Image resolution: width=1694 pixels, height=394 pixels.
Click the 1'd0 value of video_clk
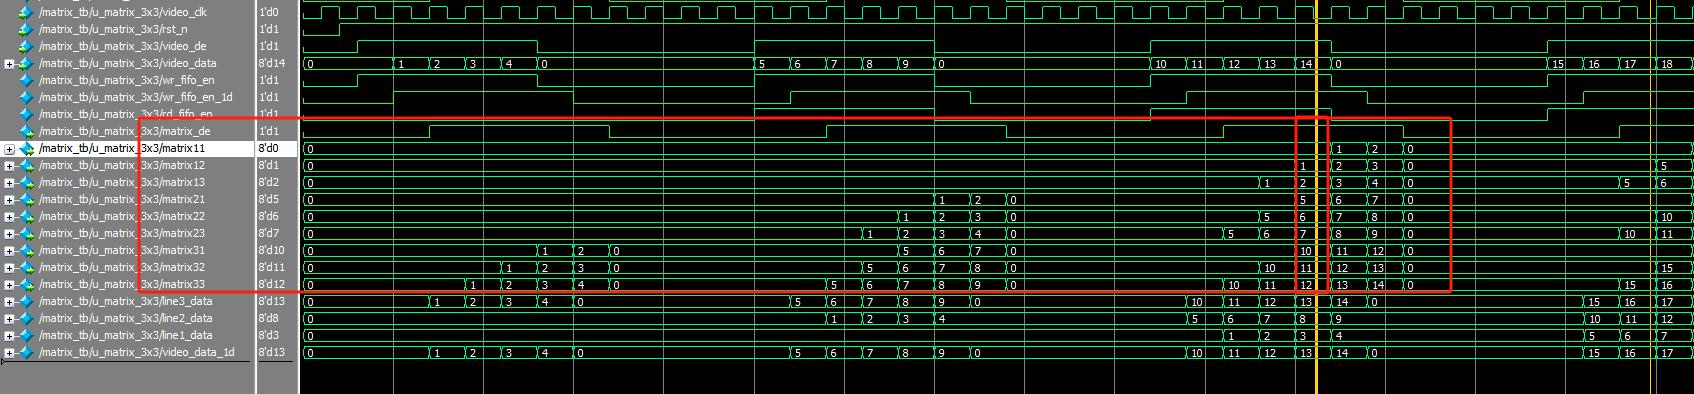click(269, 12)
